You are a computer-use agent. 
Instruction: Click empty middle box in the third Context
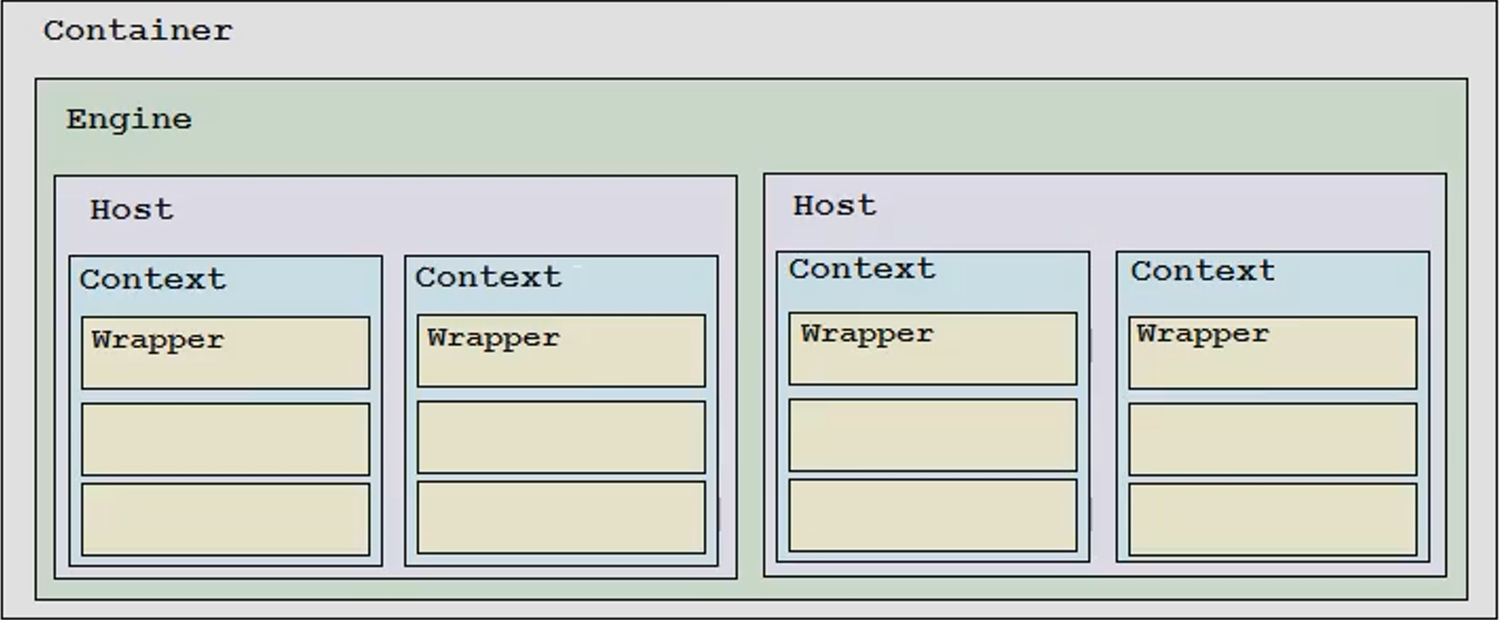[933, 435]
